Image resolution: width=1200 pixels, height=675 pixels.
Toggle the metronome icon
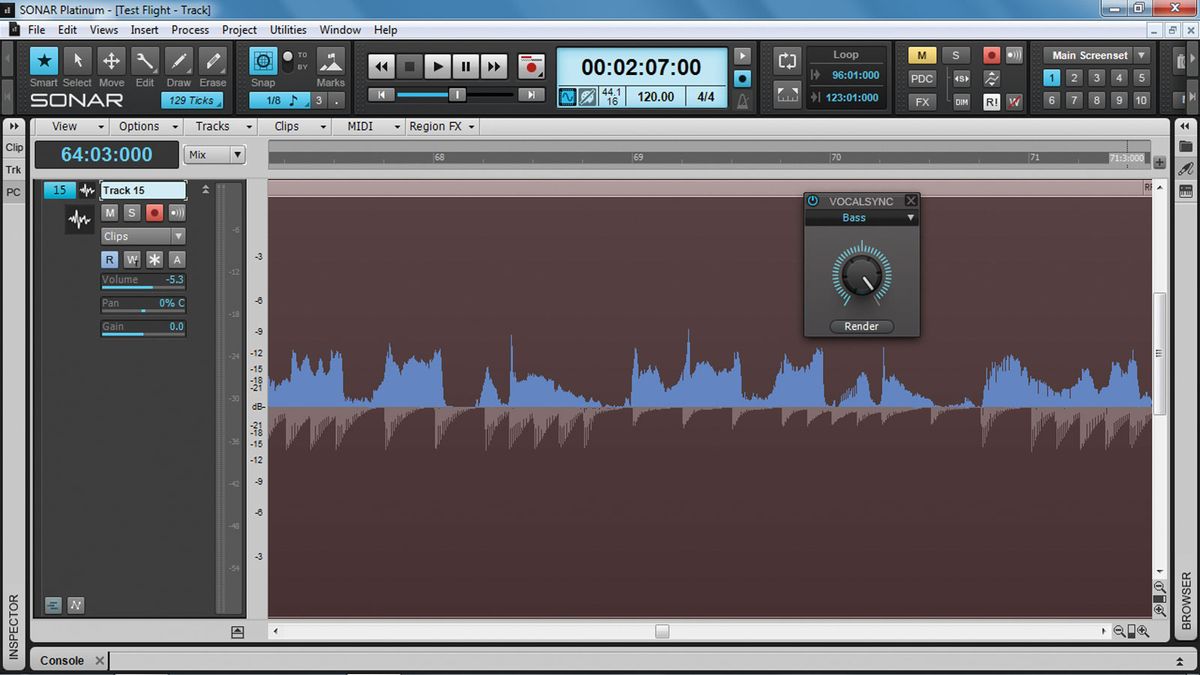742,101
